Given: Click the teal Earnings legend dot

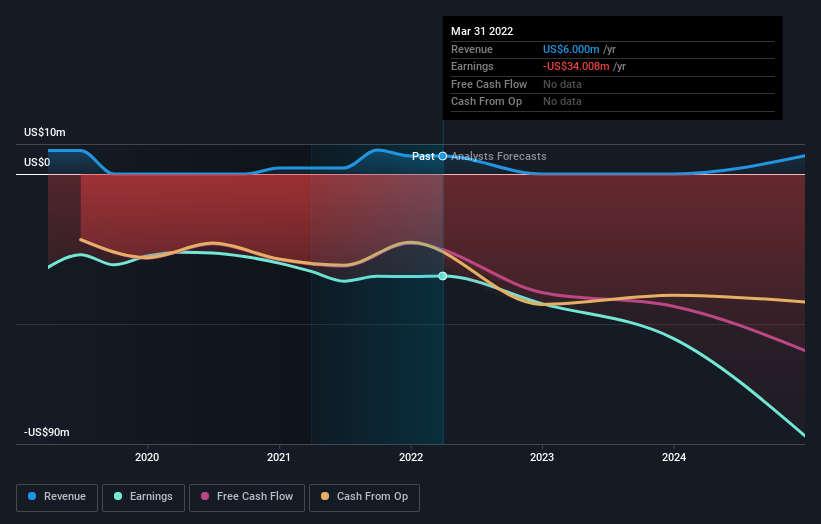Looking at the screenshot, I should [118, 496].
